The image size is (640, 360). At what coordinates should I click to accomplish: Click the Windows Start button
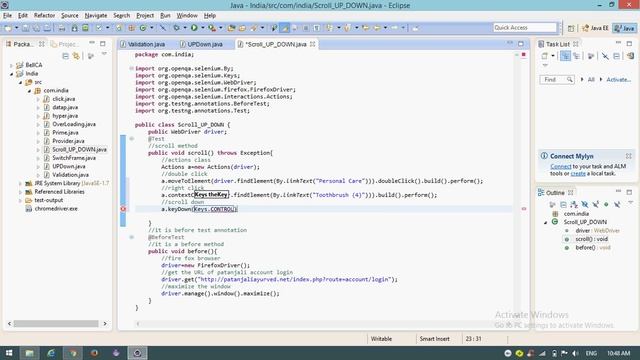[9, 353]
